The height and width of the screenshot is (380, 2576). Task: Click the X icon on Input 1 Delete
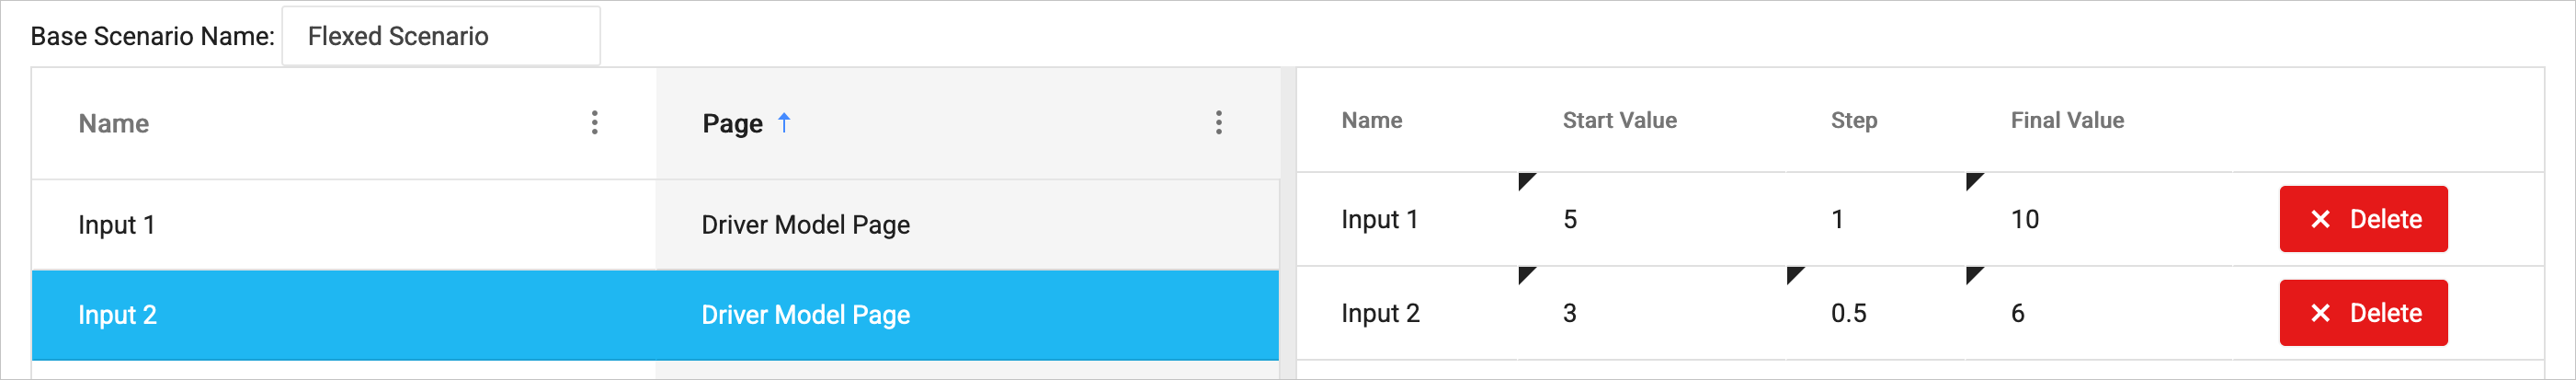(2320, 219)
